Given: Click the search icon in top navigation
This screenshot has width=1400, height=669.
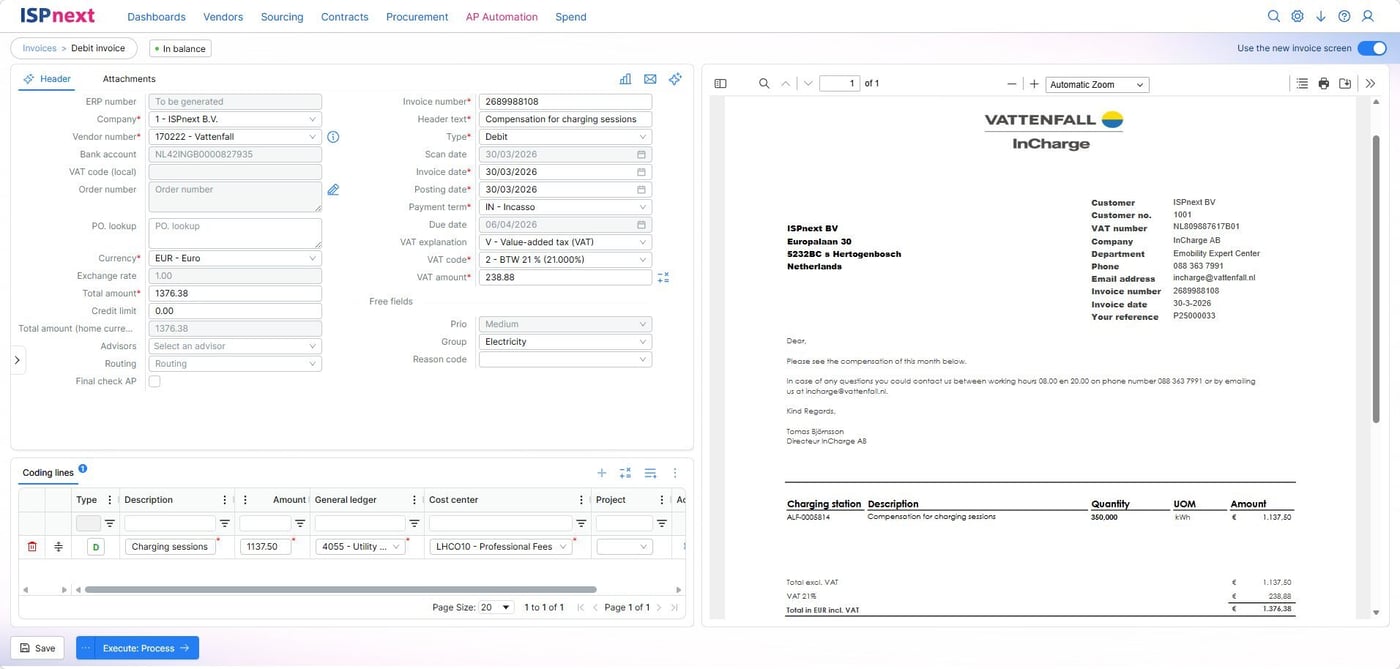Looking at the screenshot, I should (x=1273, y=16).
